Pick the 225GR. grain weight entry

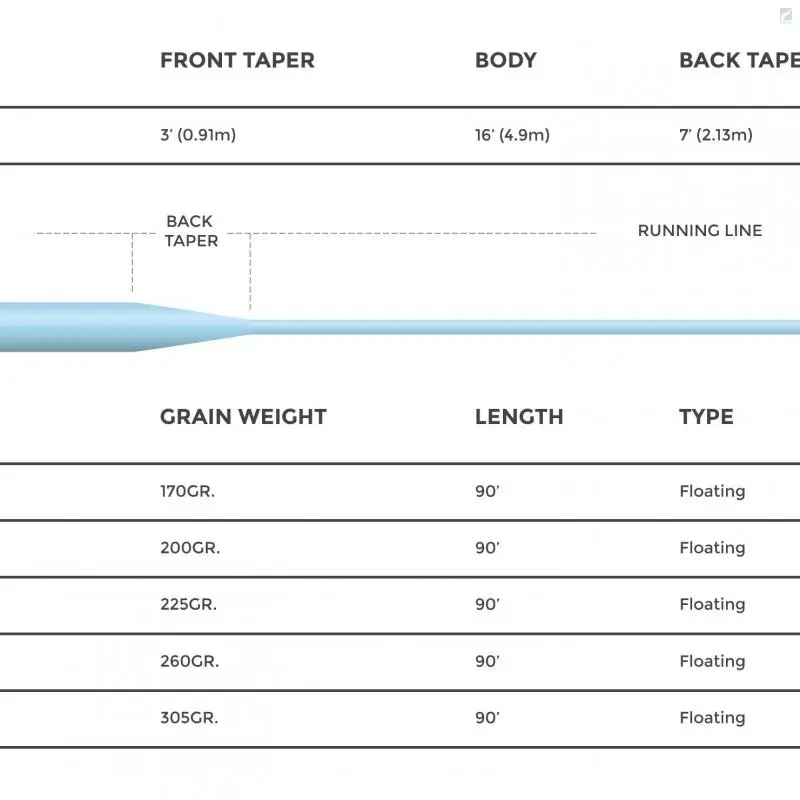point(189,604)
